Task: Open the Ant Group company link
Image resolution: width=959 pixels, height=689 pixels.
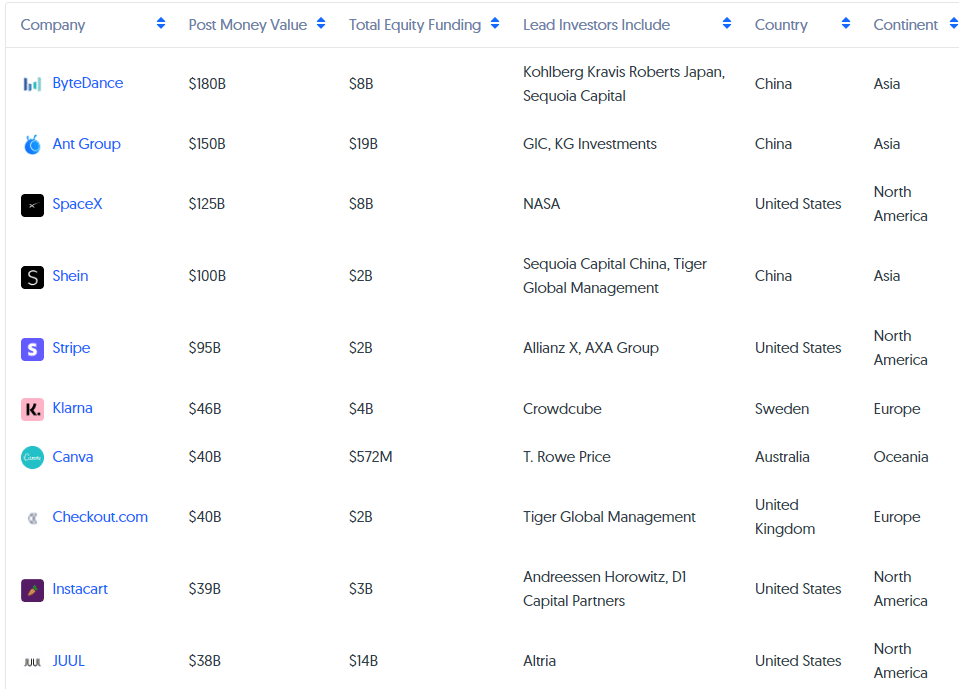Action: [86, 144]
